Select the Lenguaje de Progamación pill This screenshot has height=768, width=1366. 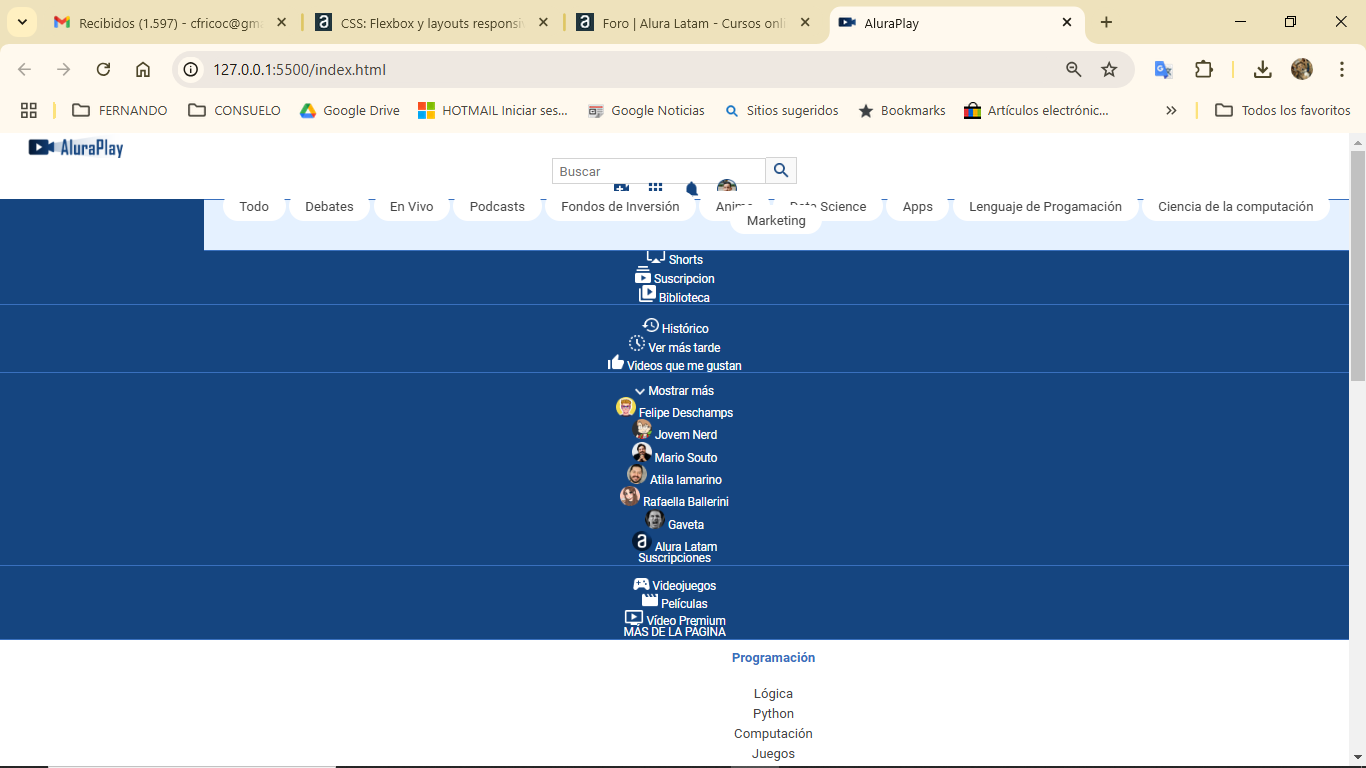(x=1045, y=206)
